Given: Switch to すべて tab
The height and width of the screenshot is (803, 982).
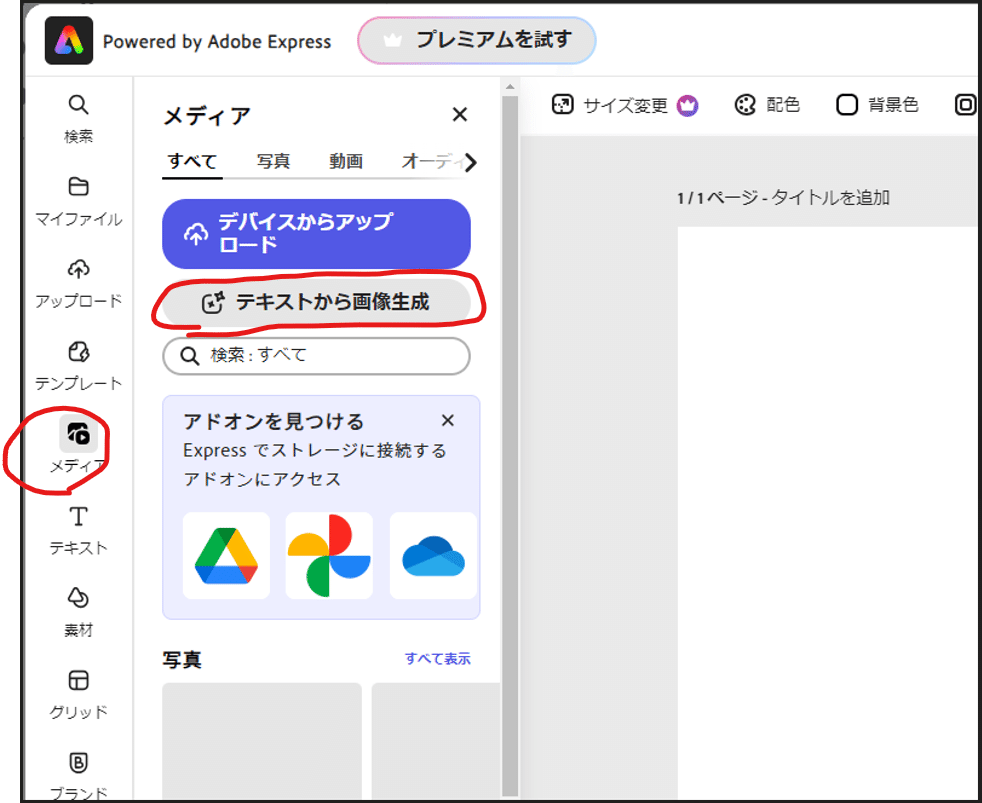Looking at the screenshot, I should (x=192, y=162).
